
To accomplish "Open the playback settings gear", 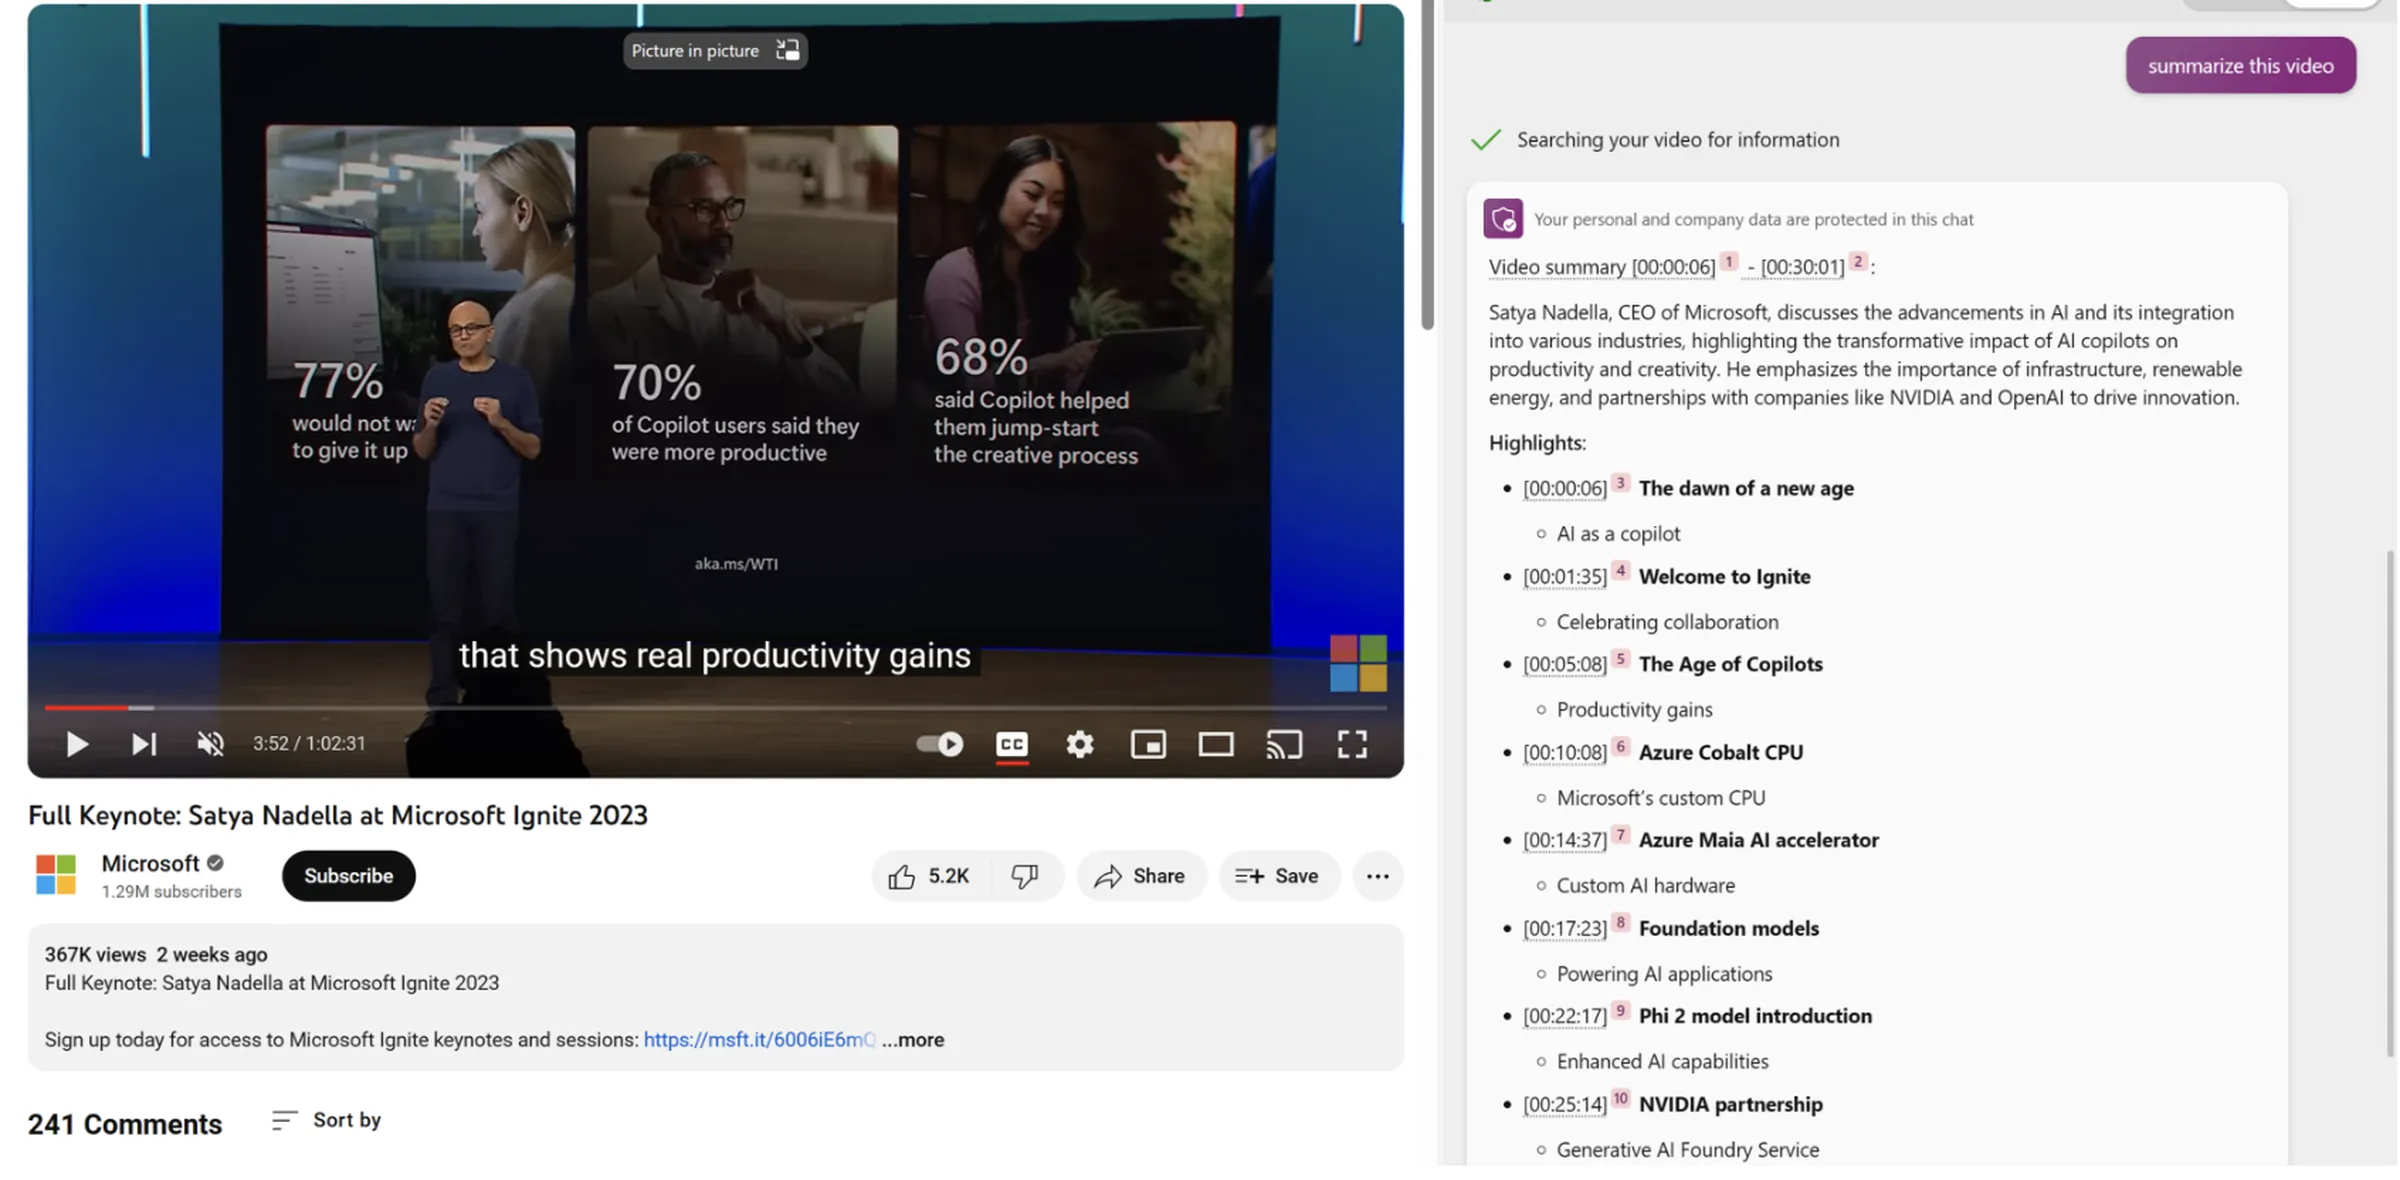I will click(1079, 744).
